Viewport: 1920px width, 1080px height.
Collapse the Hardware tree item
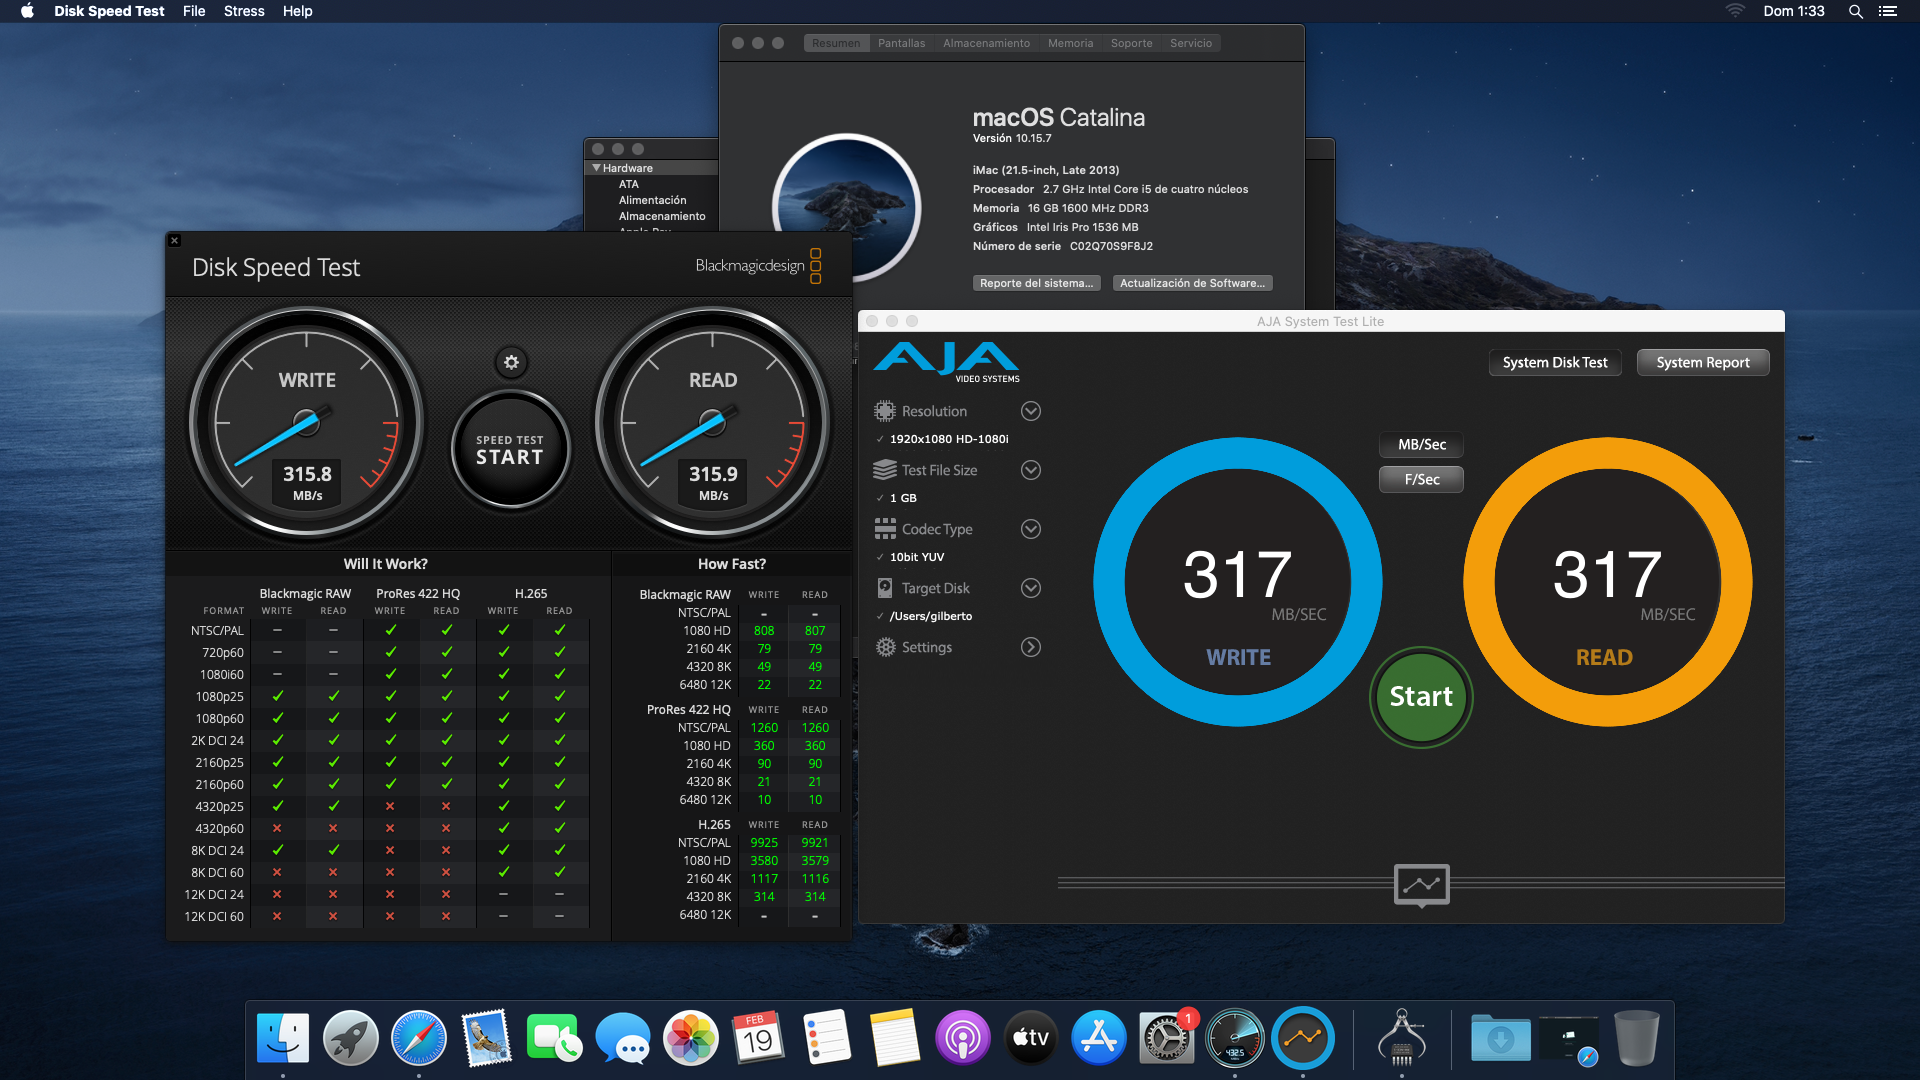(597, 168)
